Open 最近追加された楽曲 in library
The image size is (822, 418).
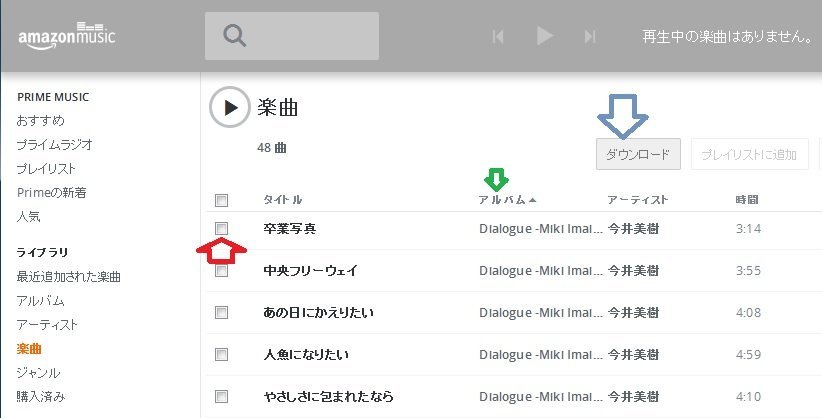tap(69, 276)
